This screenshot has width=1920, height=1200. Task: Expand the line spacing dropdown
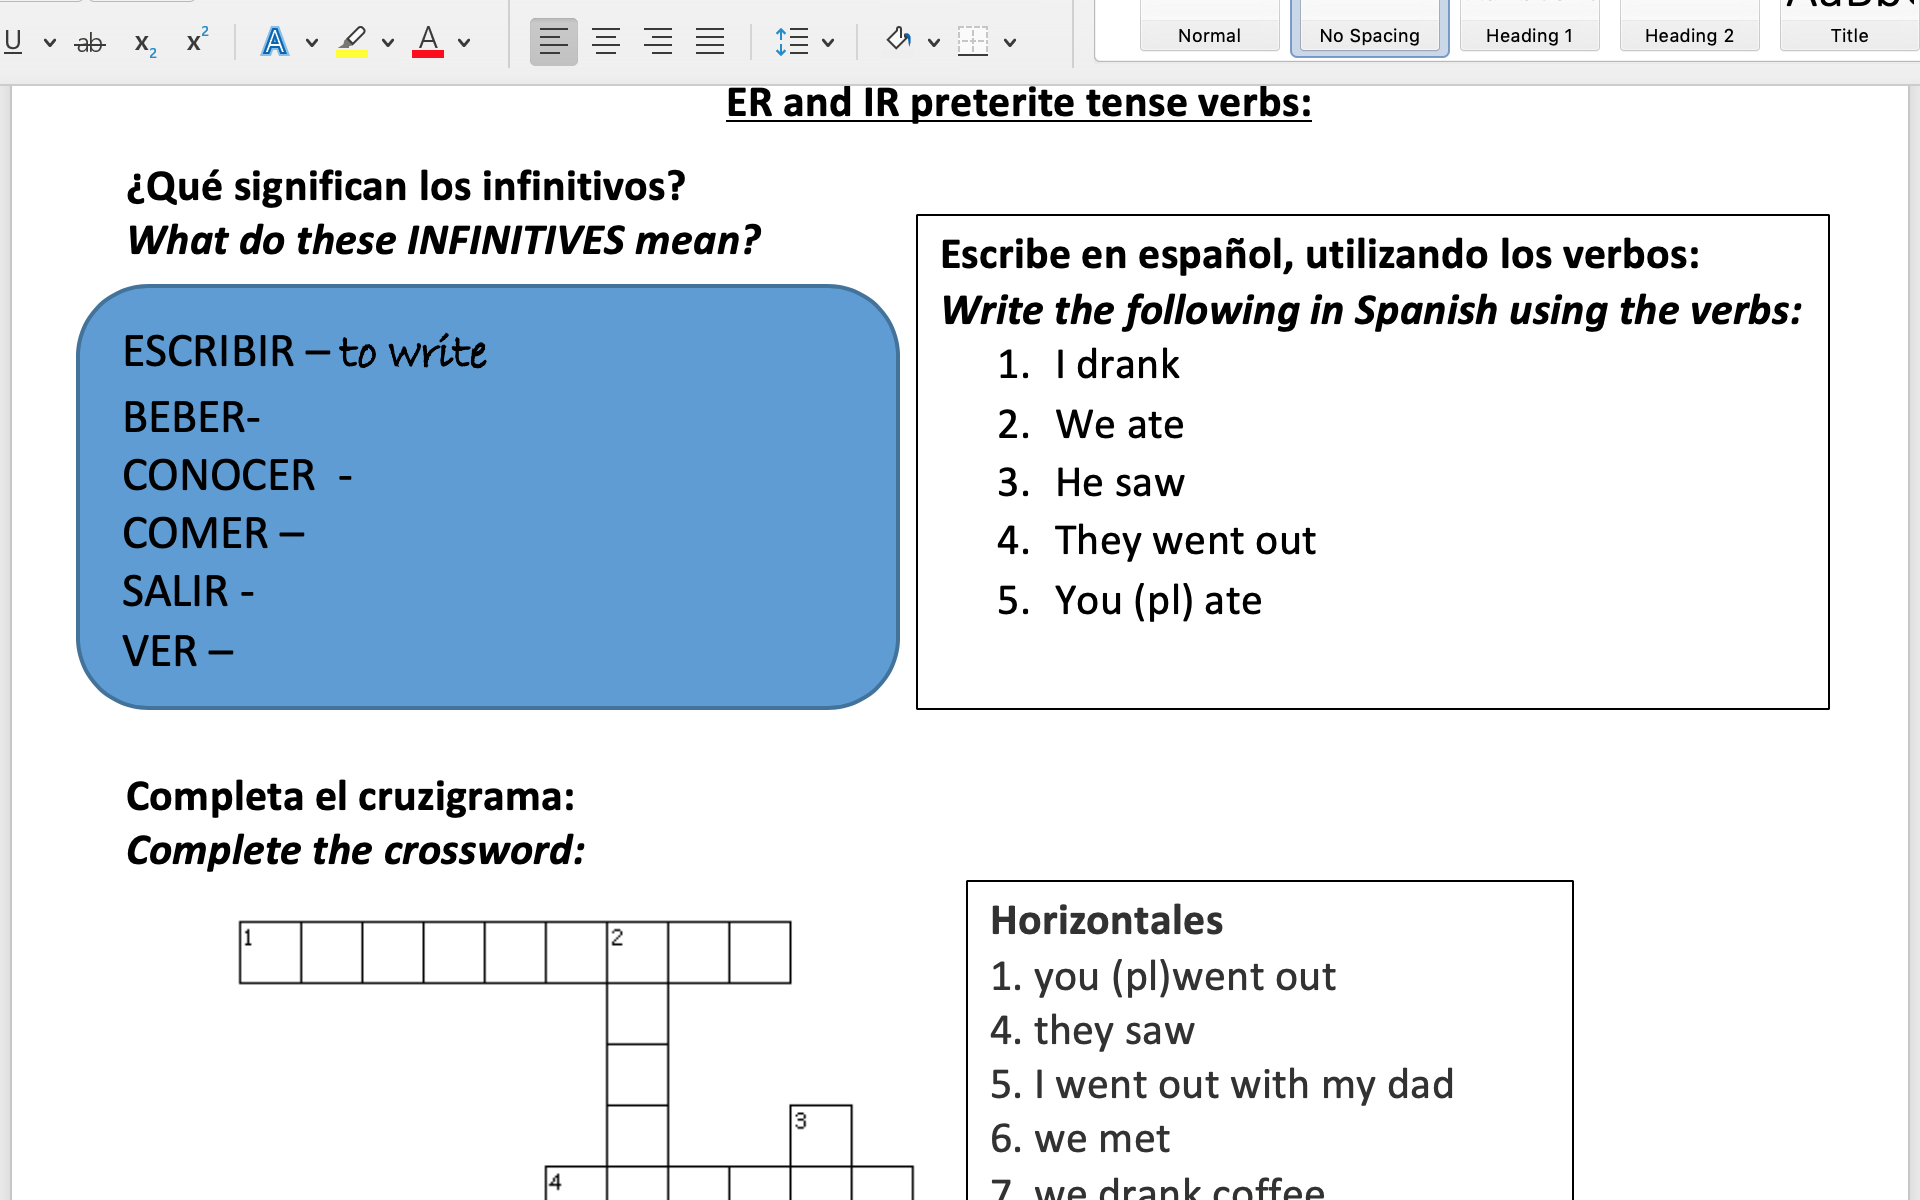828,43
